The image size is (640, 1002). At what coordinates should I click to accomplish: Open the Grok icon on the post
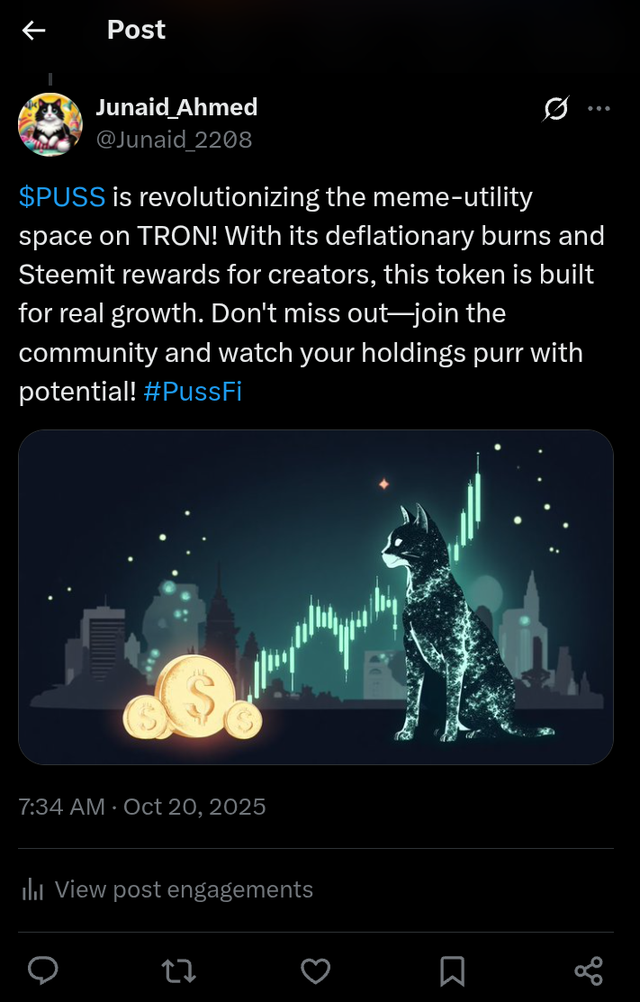[x=556, y=108]
